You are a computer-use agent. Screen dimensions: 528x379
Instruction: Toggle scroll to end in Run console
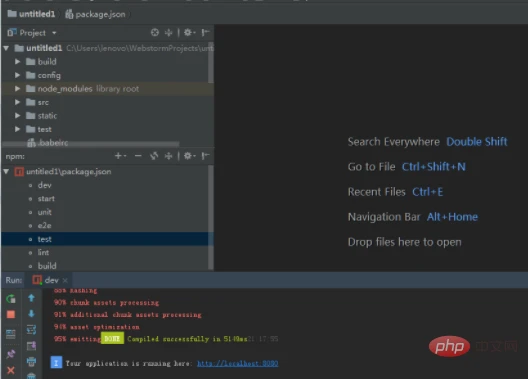click(31, 346)
